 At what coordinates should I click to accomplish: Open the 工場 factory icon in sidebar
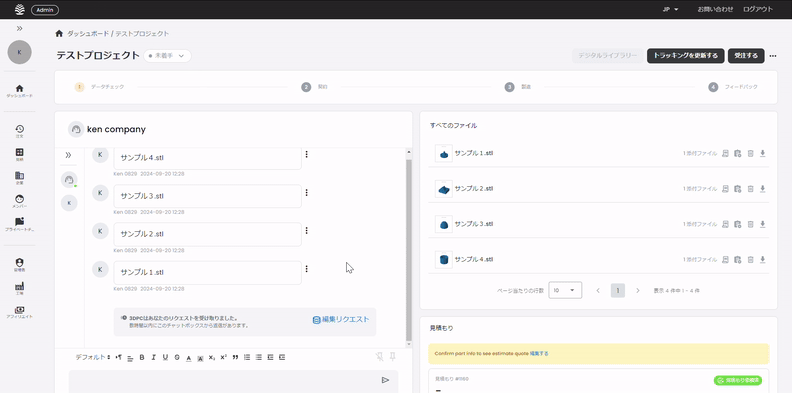click(19, 286)
